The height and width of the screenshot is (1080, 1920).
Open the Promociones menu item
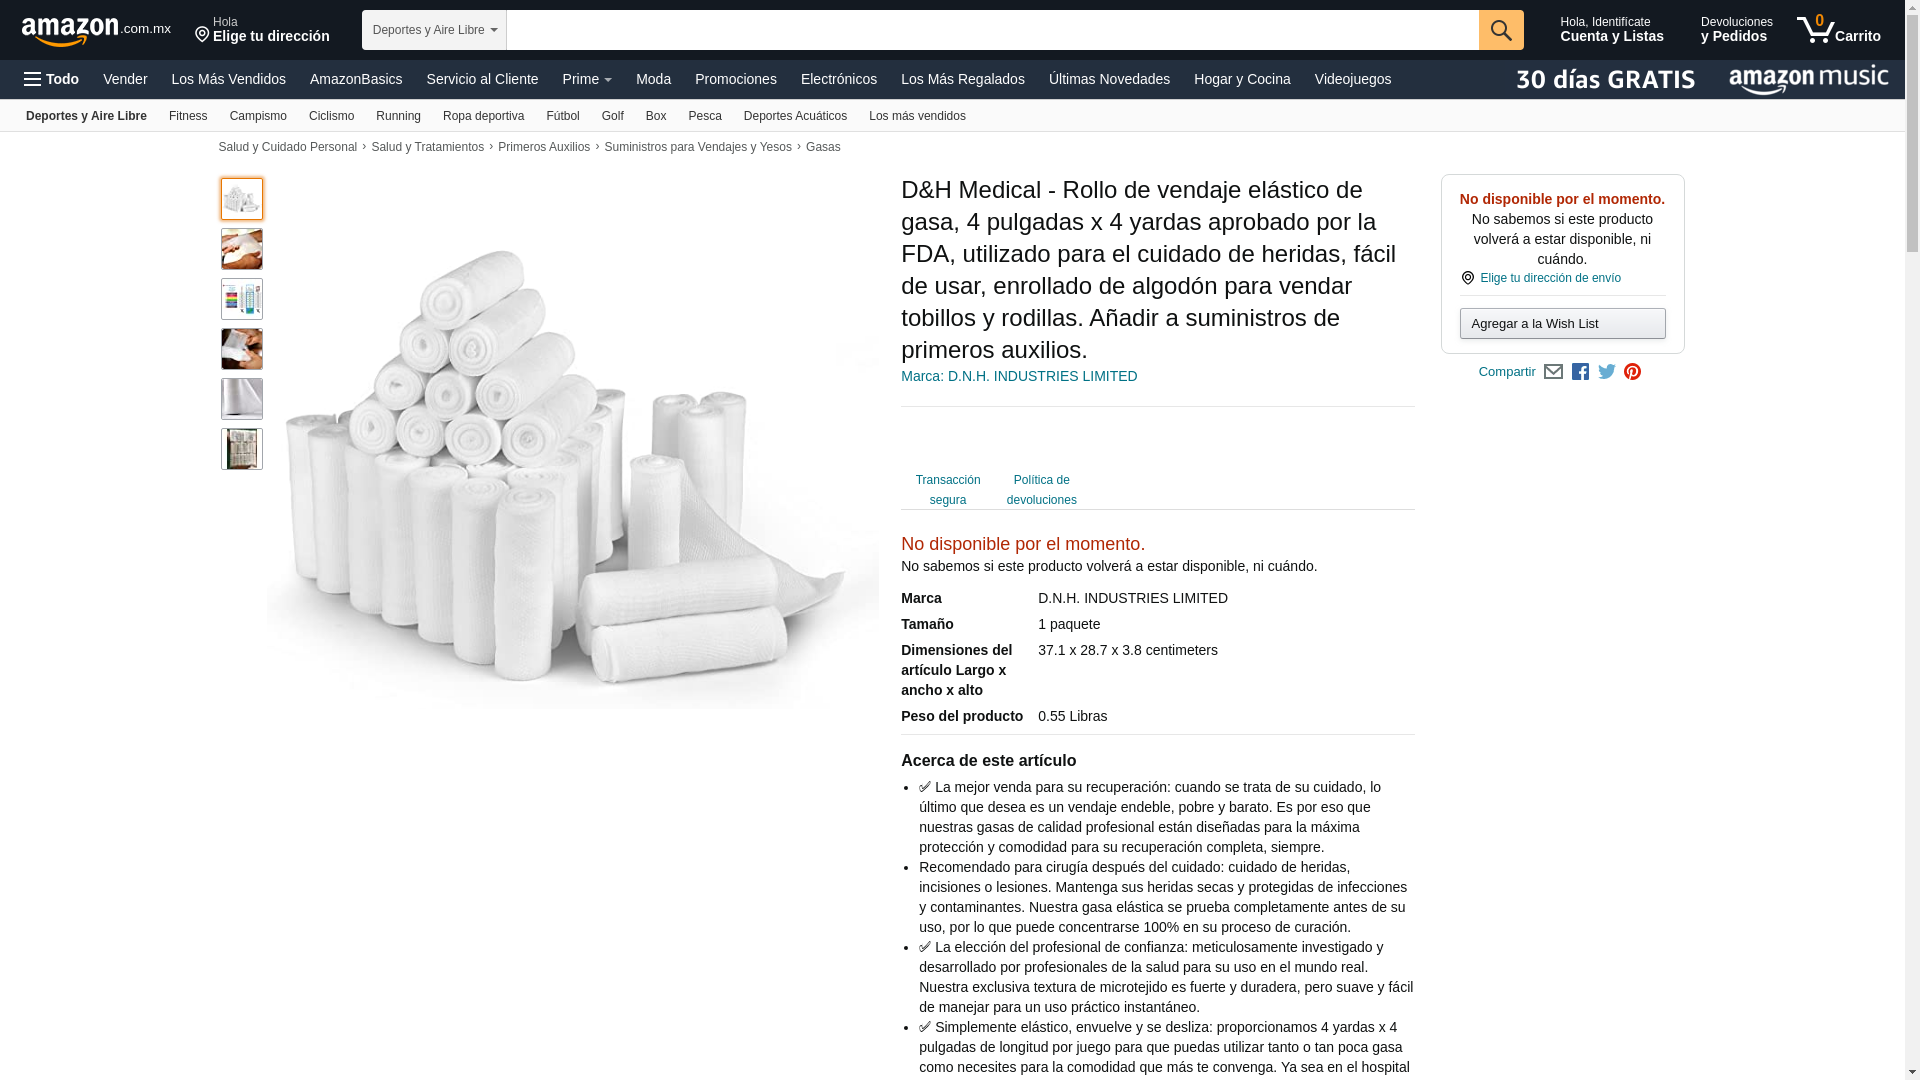tap(736, 79)
